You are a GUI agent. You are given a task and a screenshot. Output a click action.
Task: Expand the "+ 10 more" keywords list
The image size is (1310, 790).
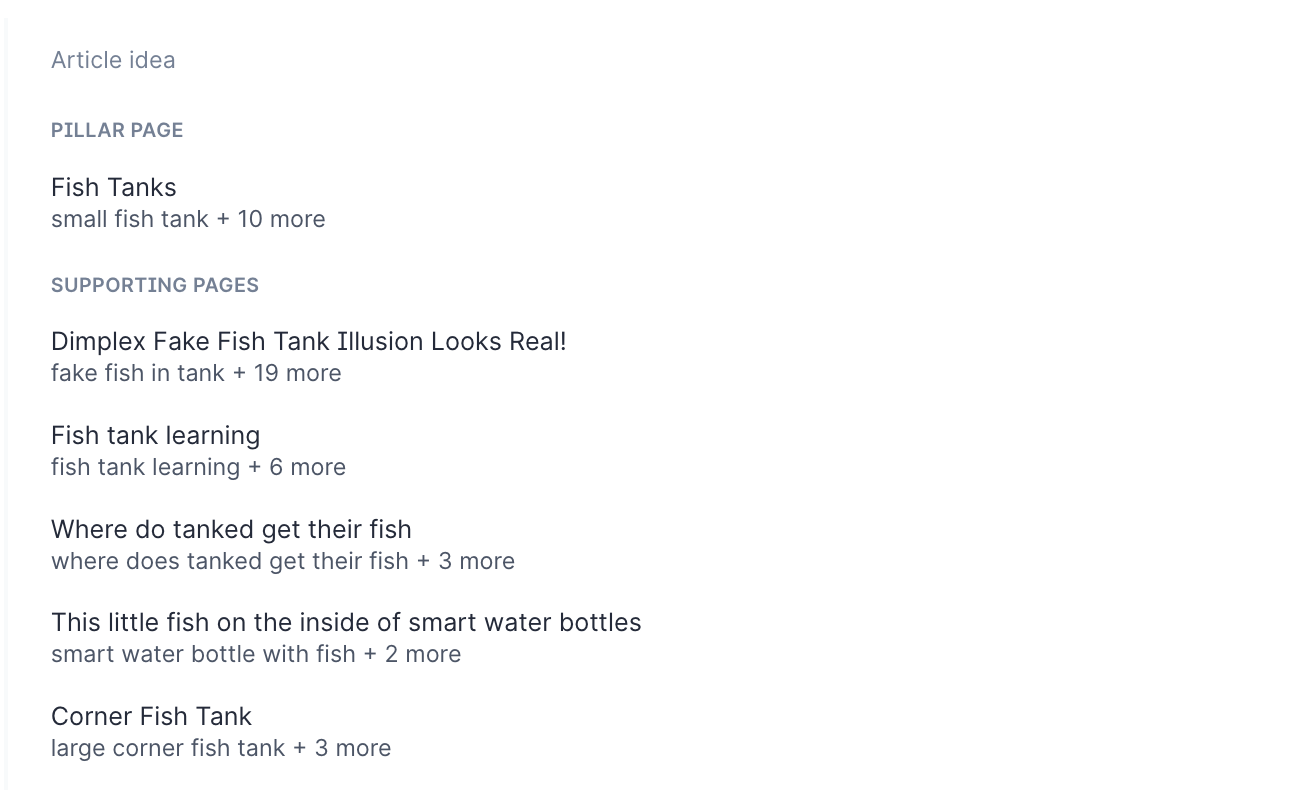click(x=271, y=219)
